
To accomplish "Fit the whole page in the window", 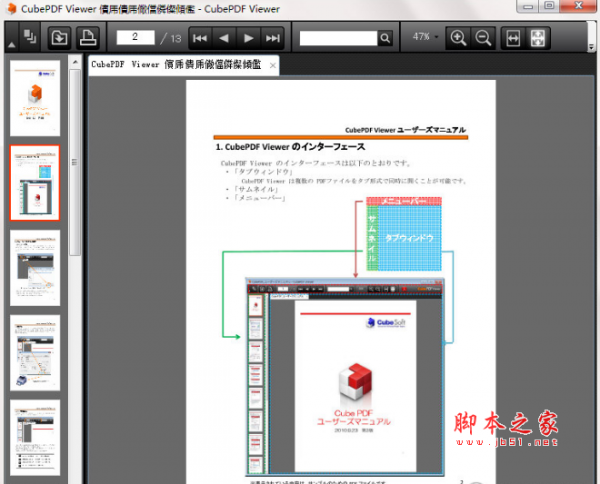I will click(x=538, y=38).
